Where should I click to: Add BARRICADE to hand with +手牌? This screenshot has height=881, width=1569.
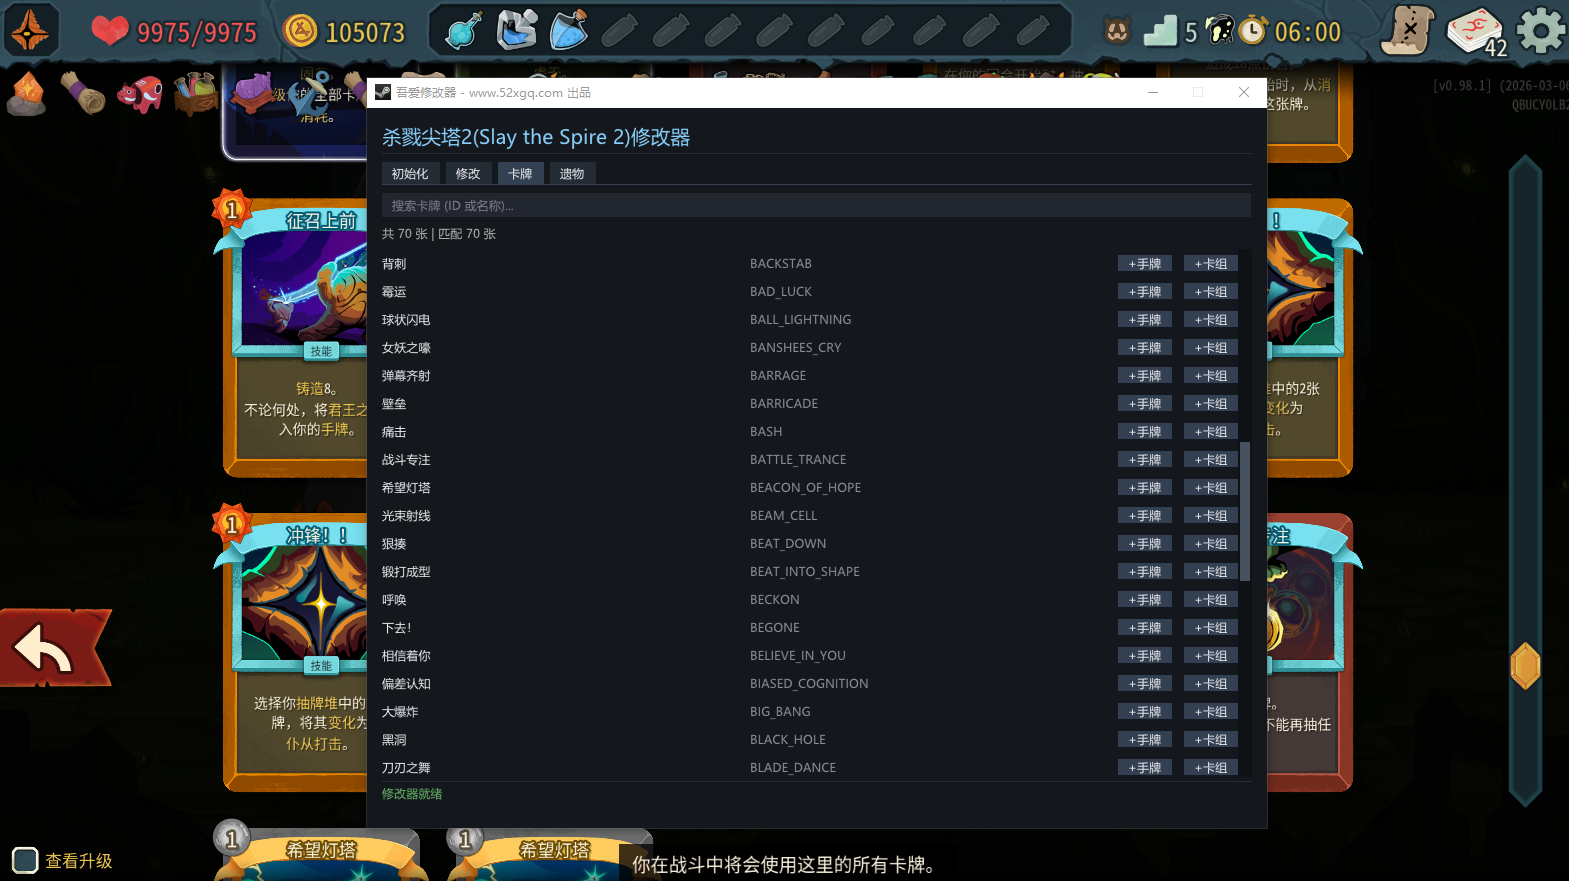1145,404
